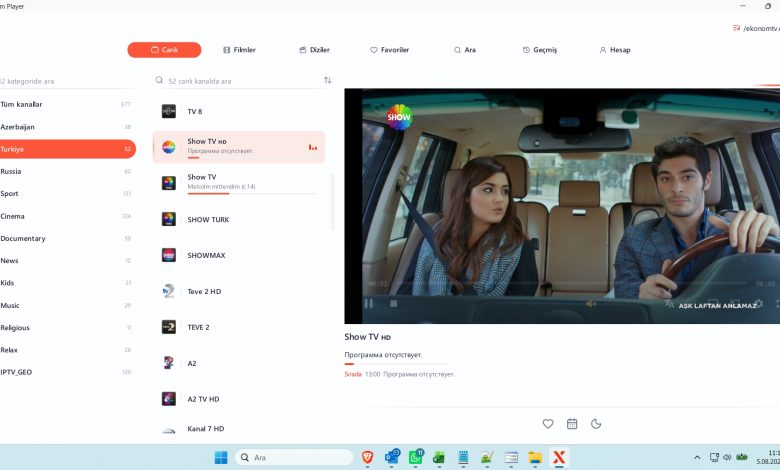The height and width of the screenshot is (470, 780).
Task: Open player subtitle language icon
Action: [x=669, y=304]
